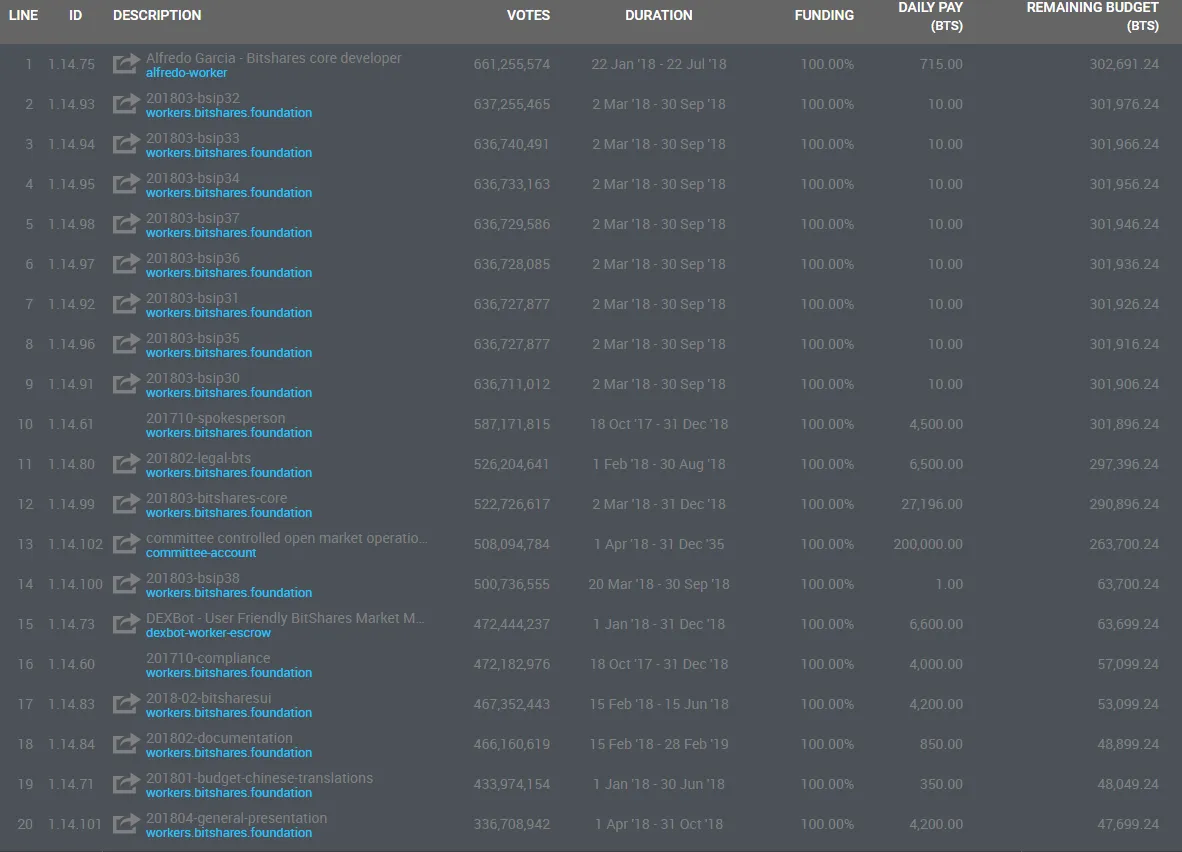Click votes value 661,255,574

coord(512,65)
